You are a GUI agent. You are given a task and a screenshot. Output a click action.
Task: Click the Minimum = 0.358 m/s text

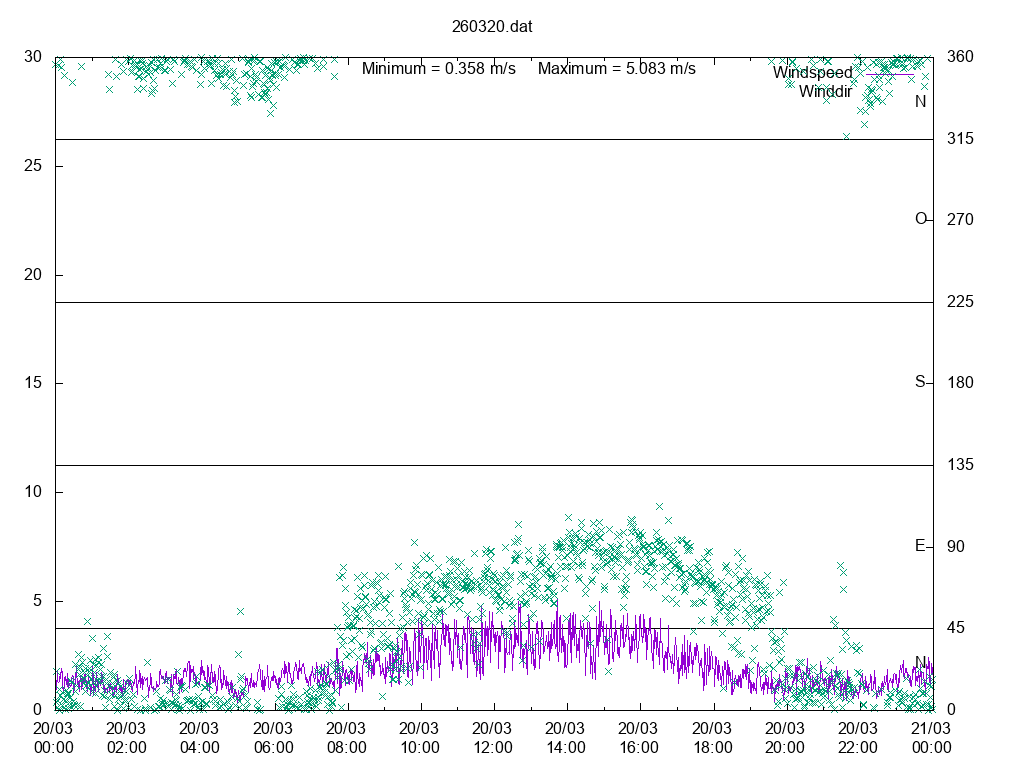(438, 69)
